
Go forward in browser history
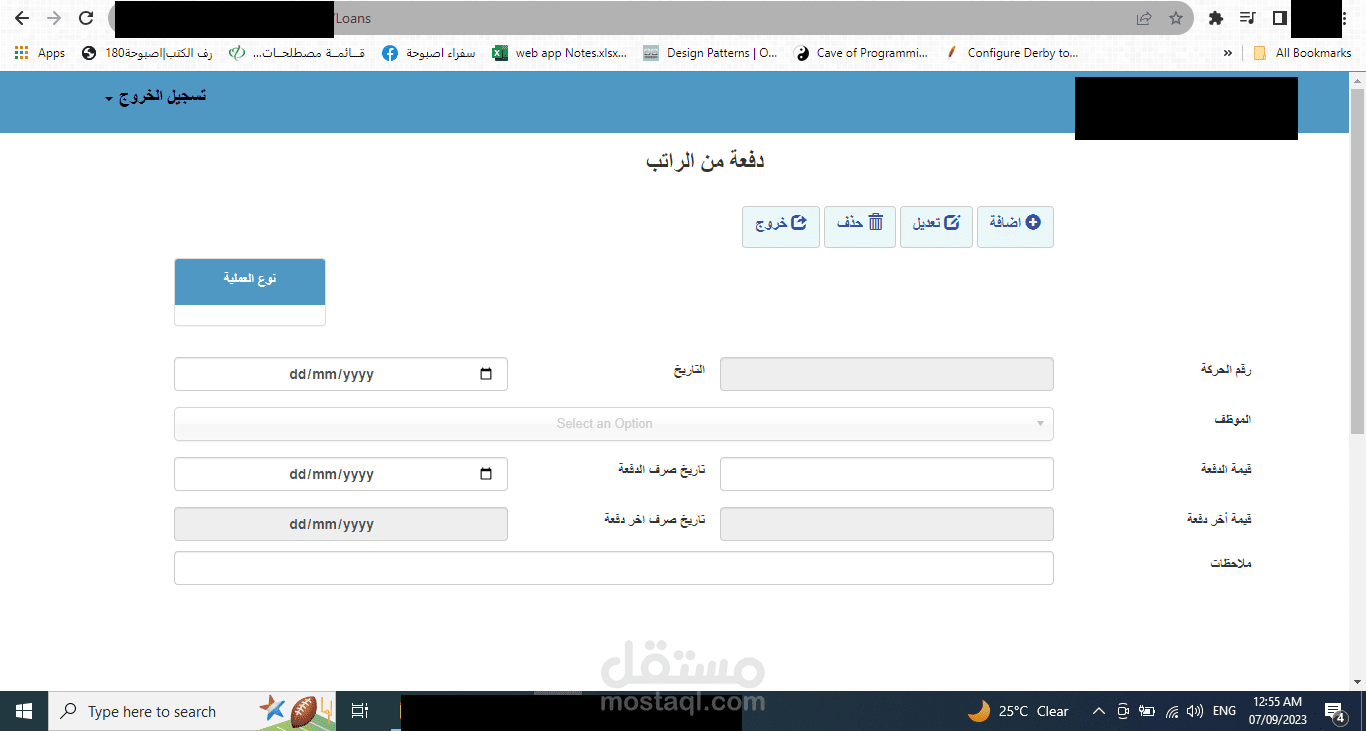54,18
